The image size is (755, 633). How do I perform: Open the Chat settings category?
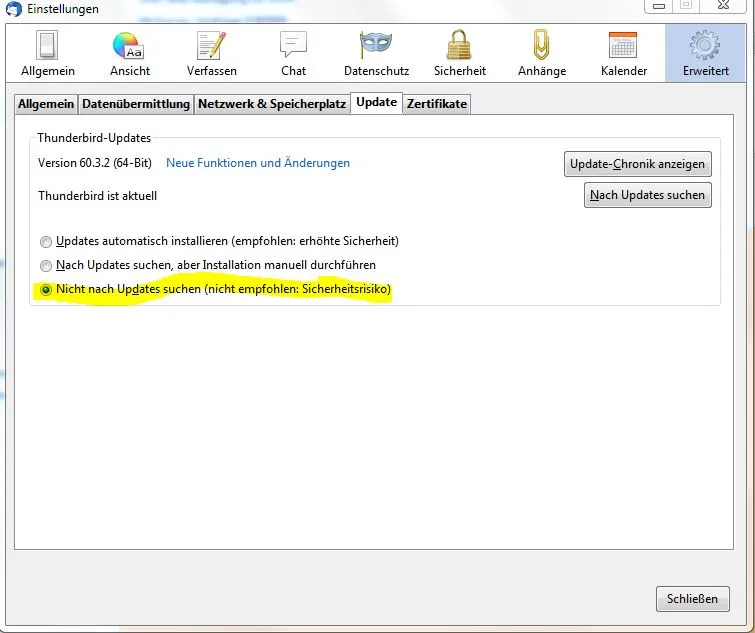(x=293, y=53)
